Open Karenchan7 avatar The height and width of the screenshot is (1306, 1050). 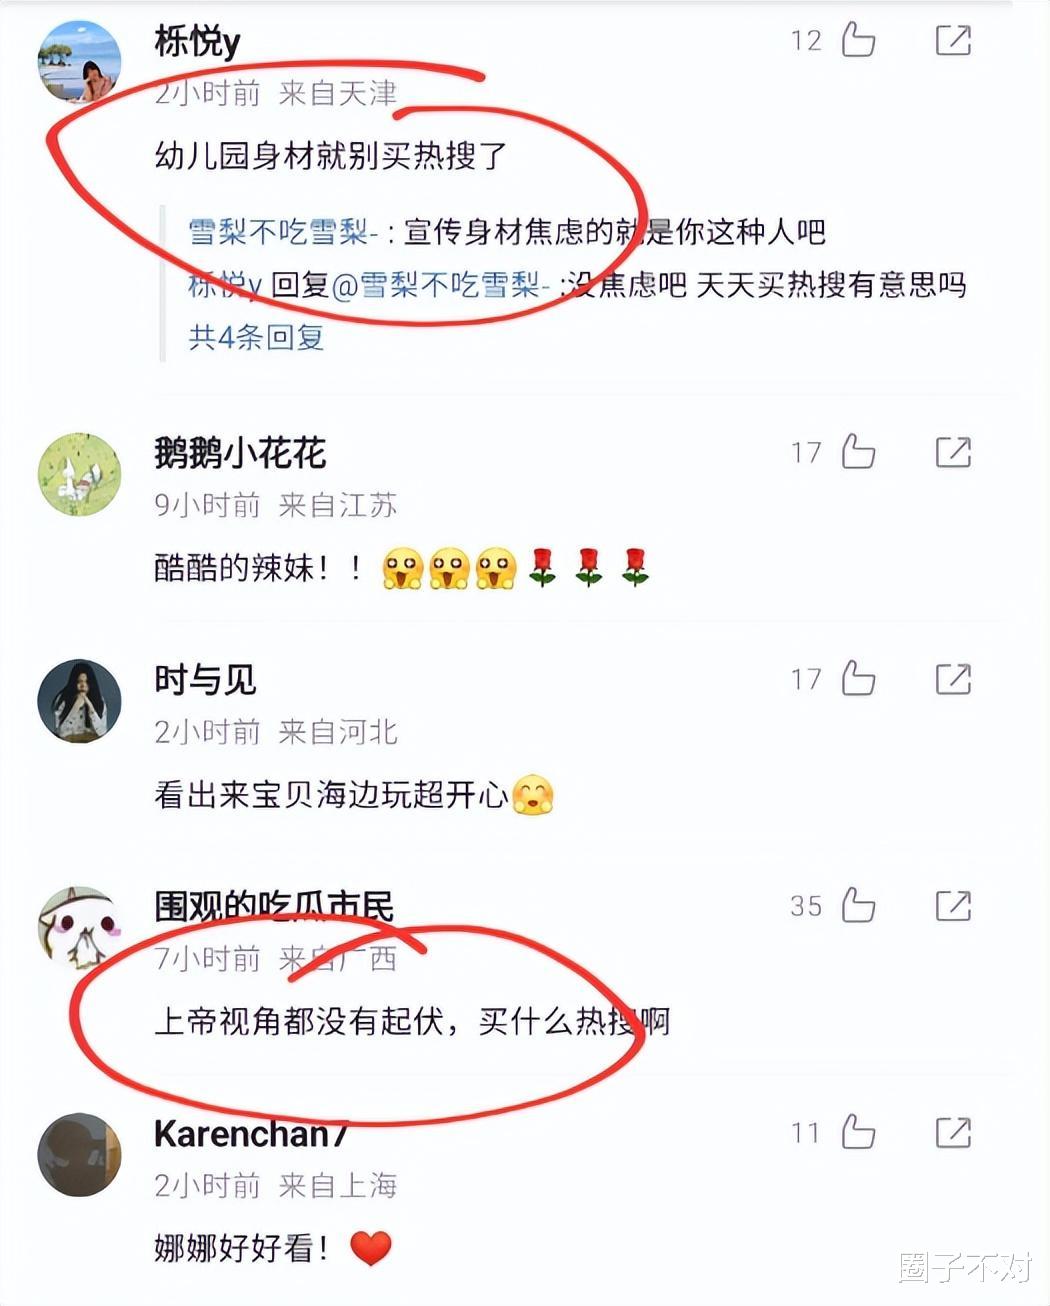(x=79, y=1155)
